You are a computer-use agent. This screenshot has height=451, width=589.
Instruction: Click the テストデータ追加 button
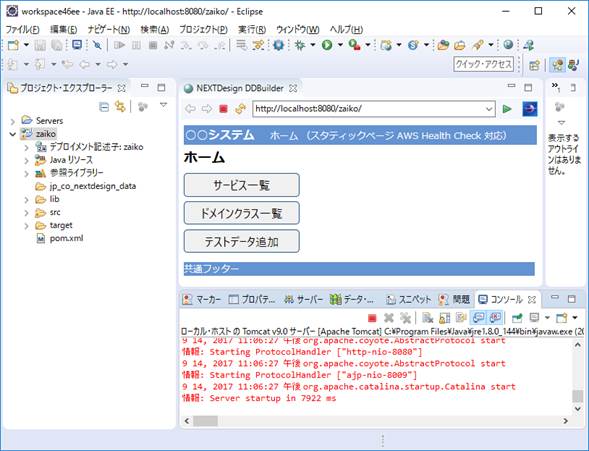[x=242, y=241]
